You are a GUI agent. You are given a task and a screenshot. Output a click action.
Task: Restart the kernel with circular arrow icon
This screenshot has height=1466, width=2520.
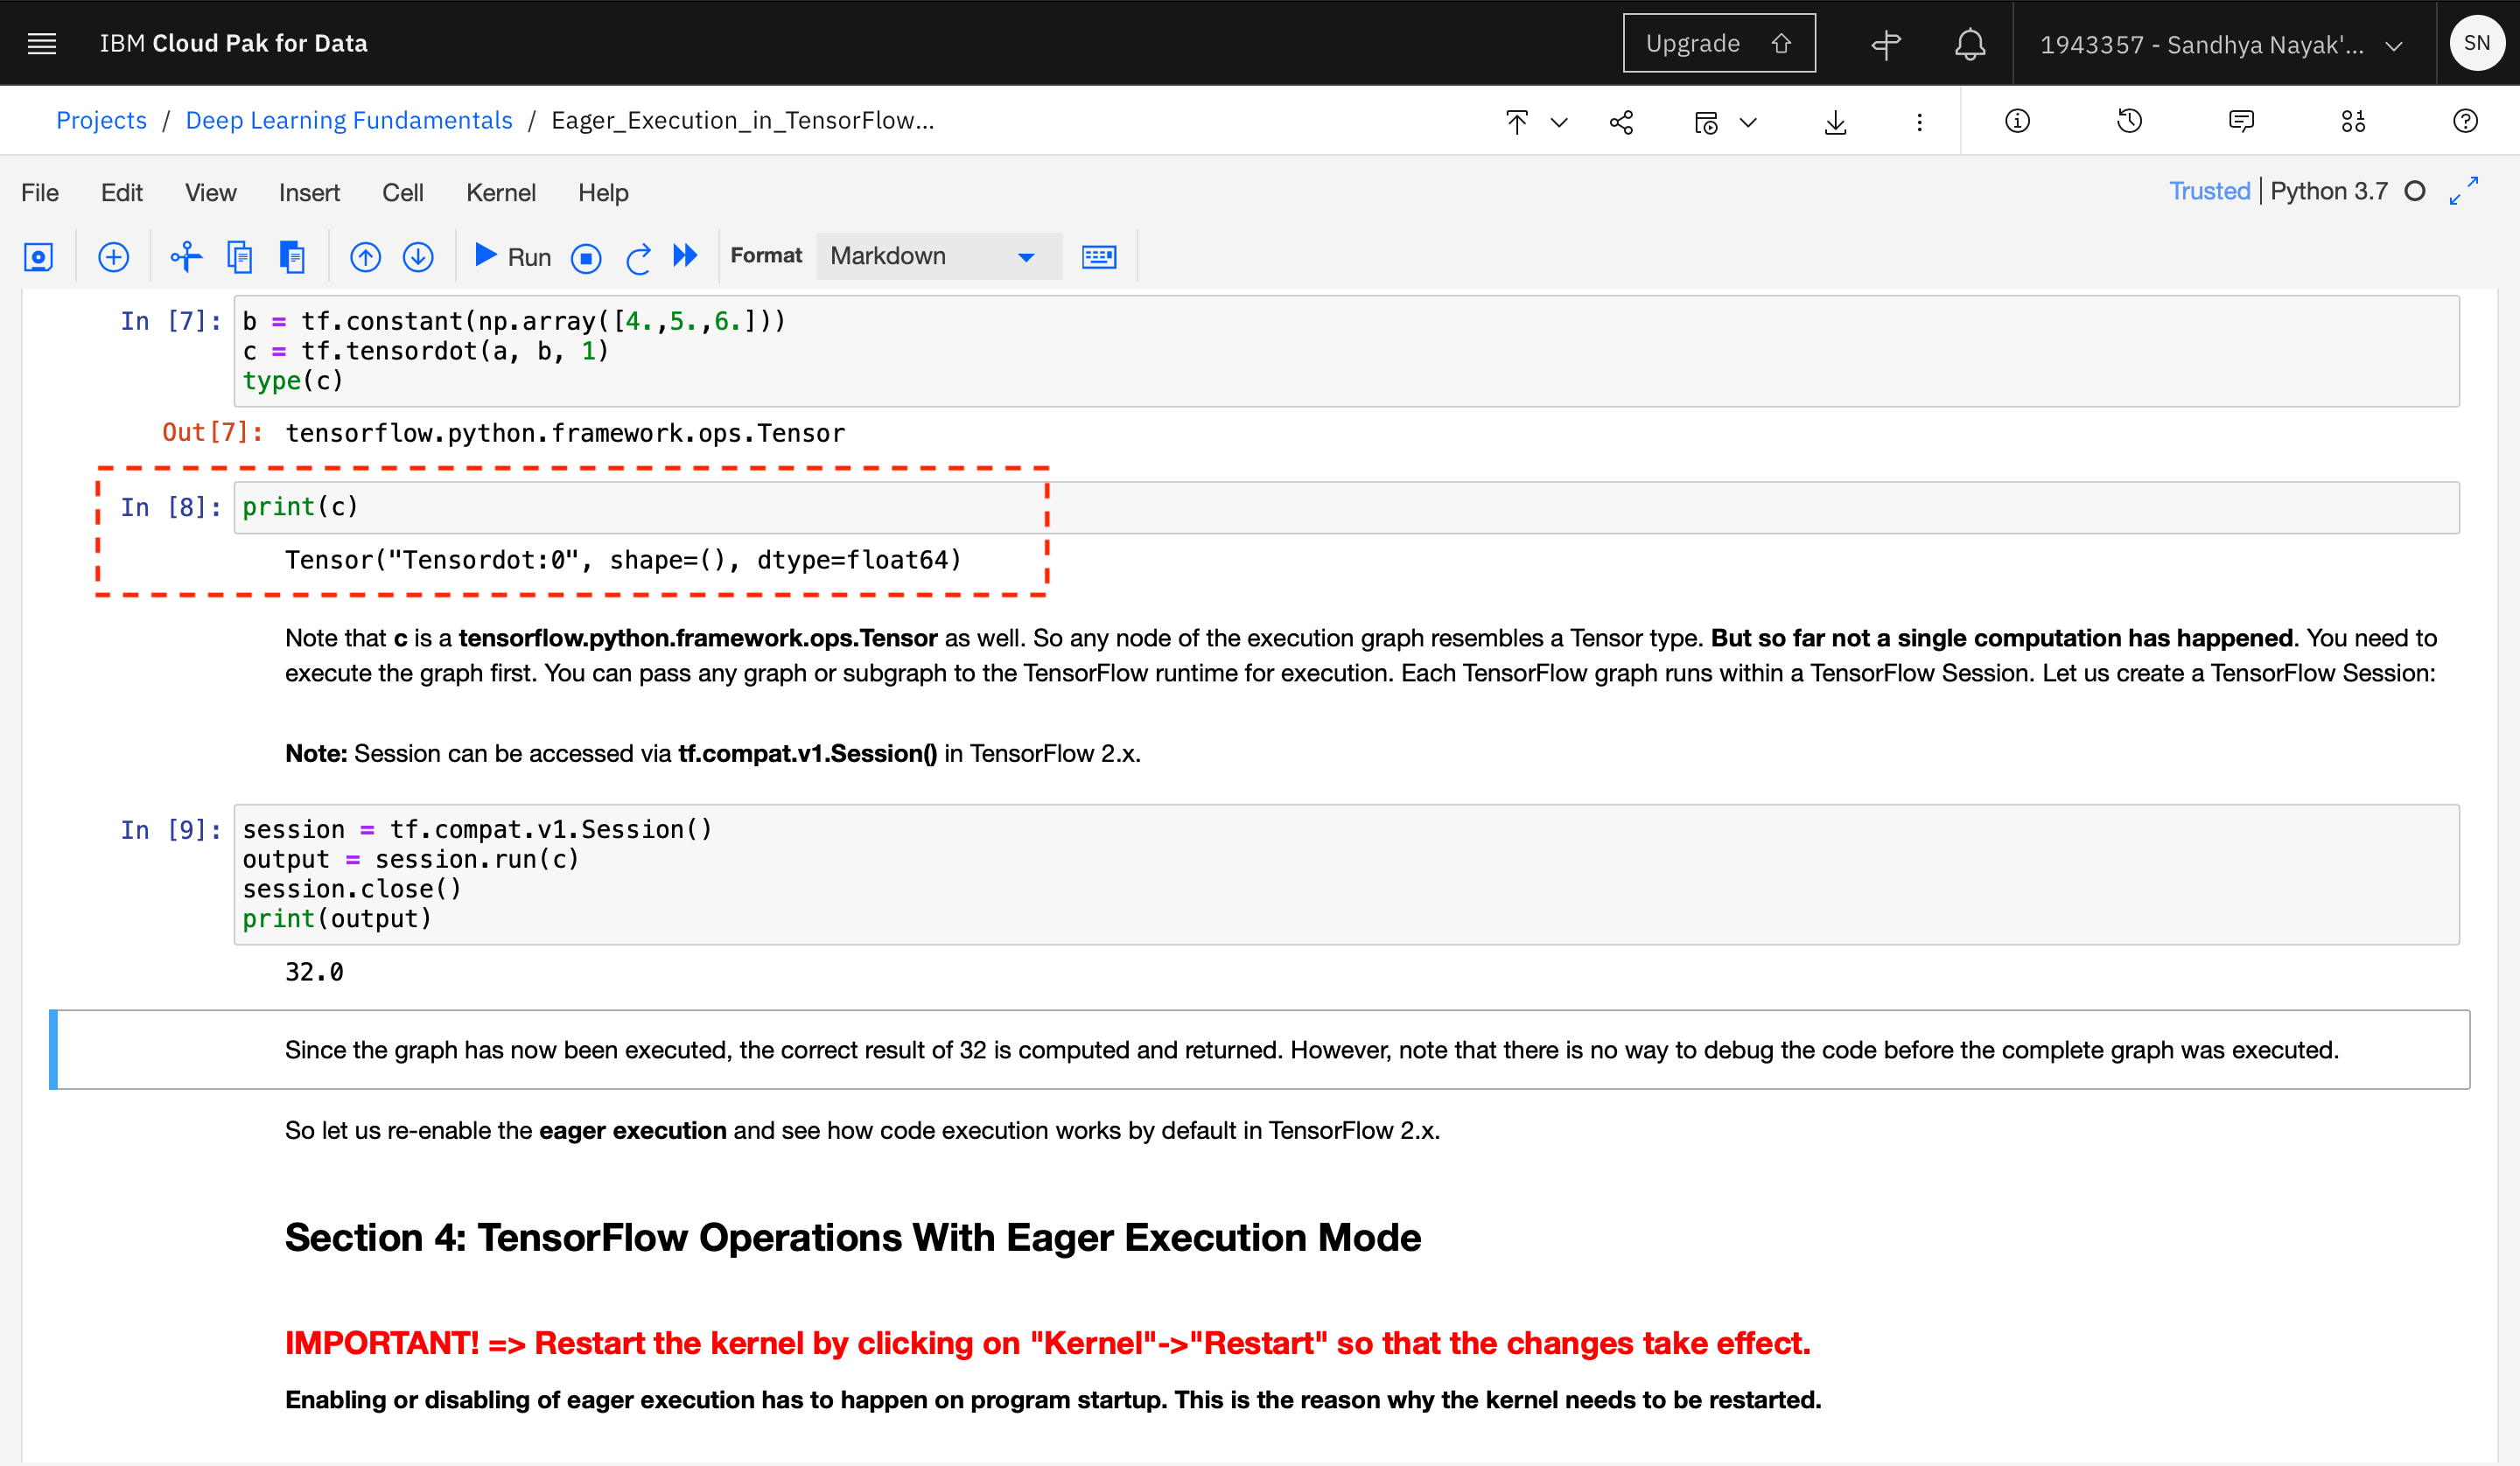[x=639, y=256]
